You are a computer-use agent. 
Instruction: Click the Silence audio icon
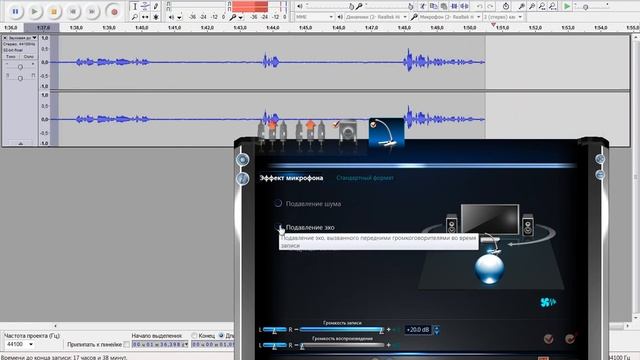pos(464,6)
